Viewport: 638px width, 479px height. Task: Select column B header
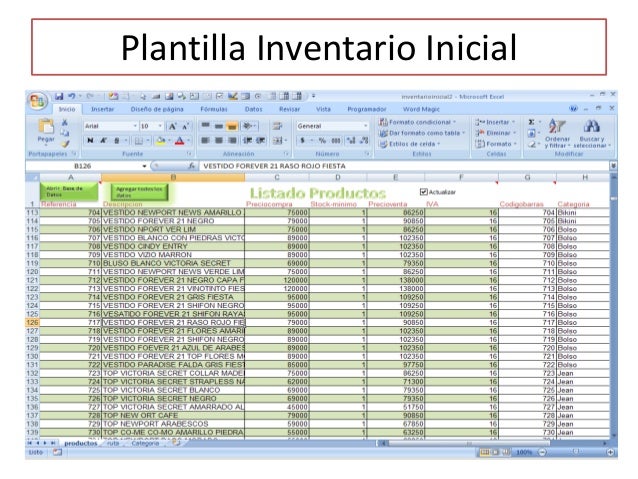pos(173,177)
